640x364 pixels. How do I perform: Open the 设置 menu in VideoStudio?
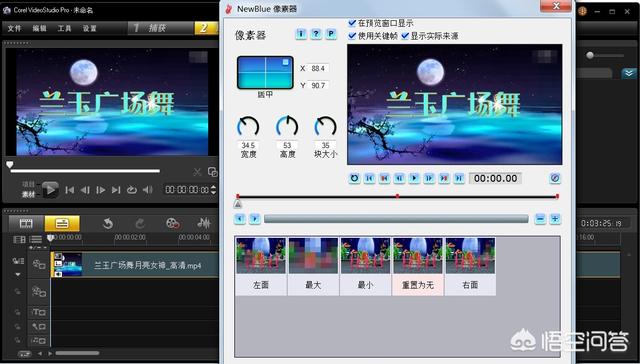[89, 28]
